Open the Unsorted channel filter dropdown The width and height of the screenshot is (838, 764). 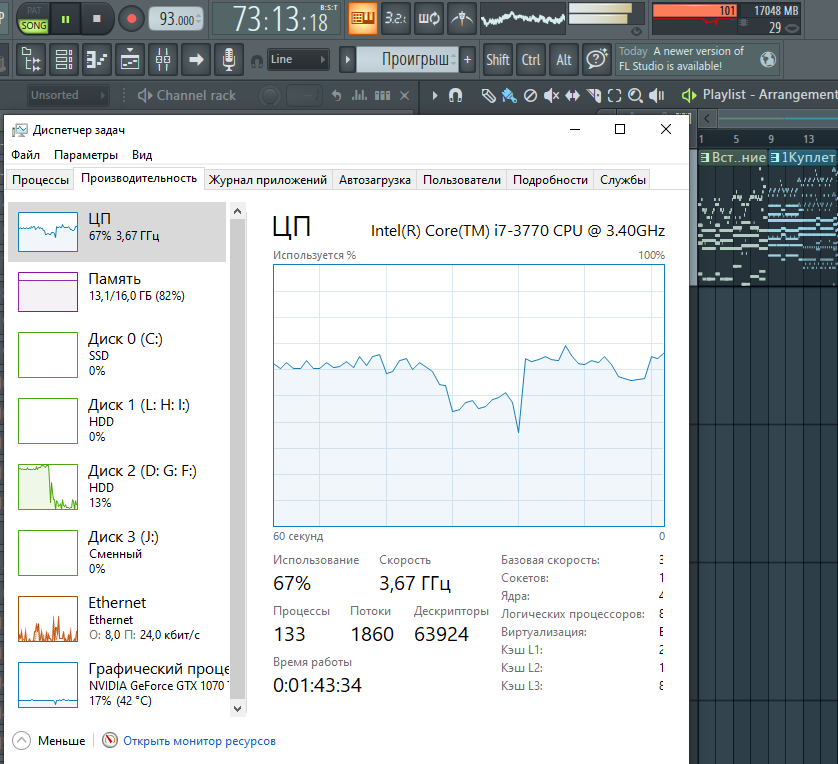(68, 96)
